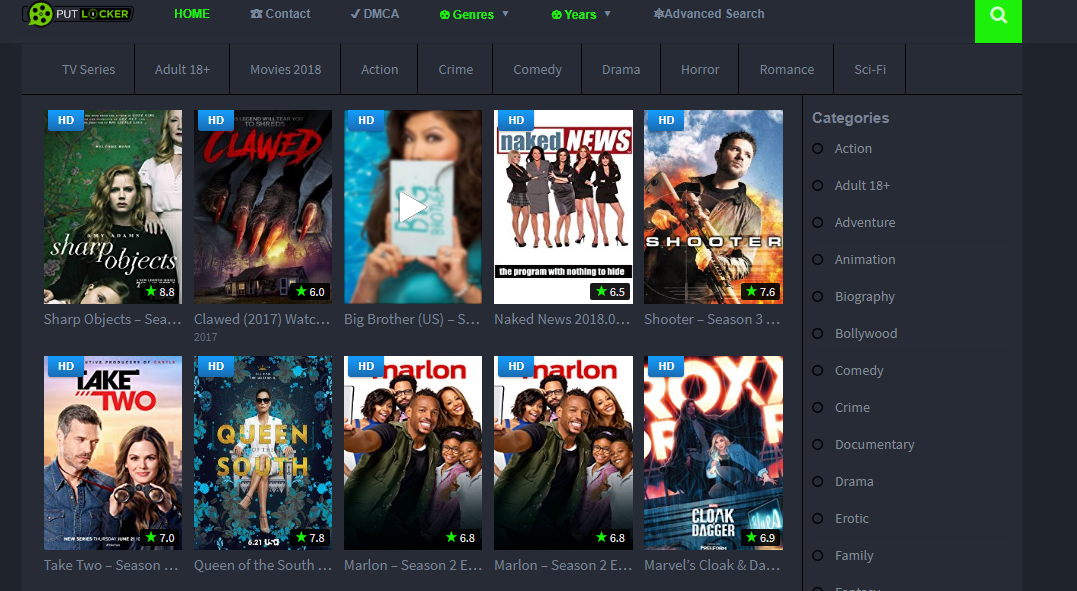The image size is (1077, 591).
Task: Click the Naked News poster thumbnail
Action: click(563, 207)
